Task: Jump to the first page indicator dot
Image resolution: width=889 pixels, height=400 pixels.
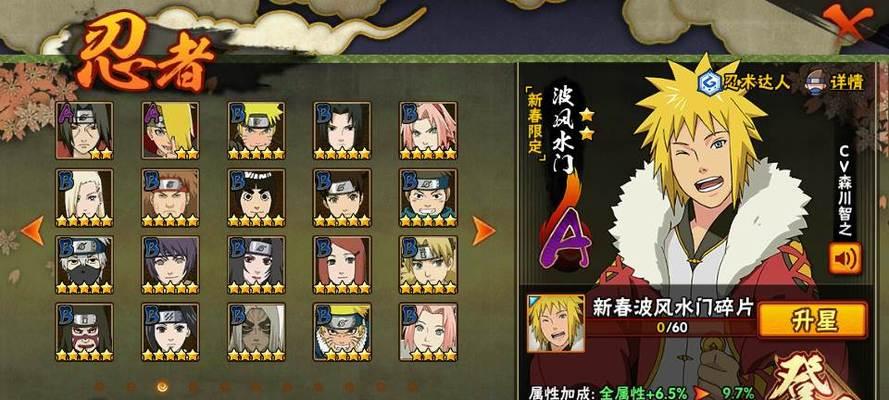Action: pyautogui.click(x=100, y=386)
